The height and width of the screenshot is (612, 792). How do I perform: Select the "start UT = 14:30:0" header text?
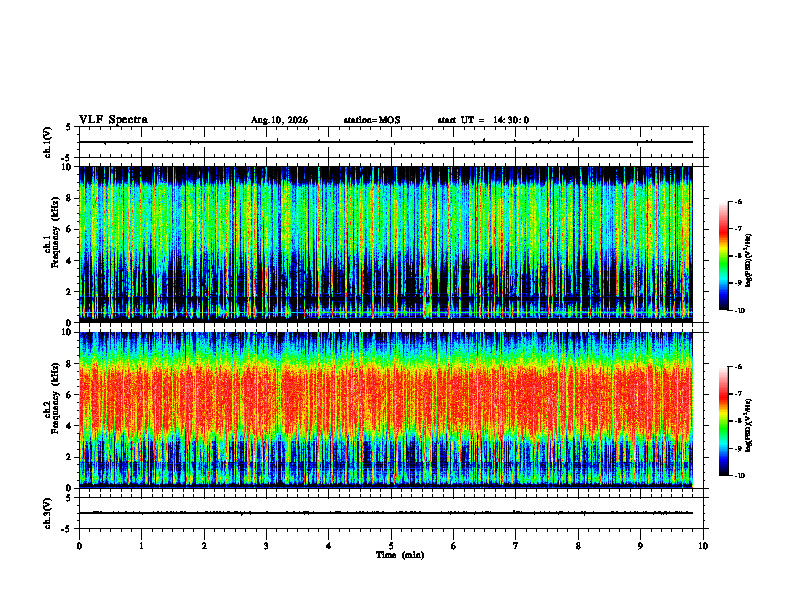tap(483, 120)
